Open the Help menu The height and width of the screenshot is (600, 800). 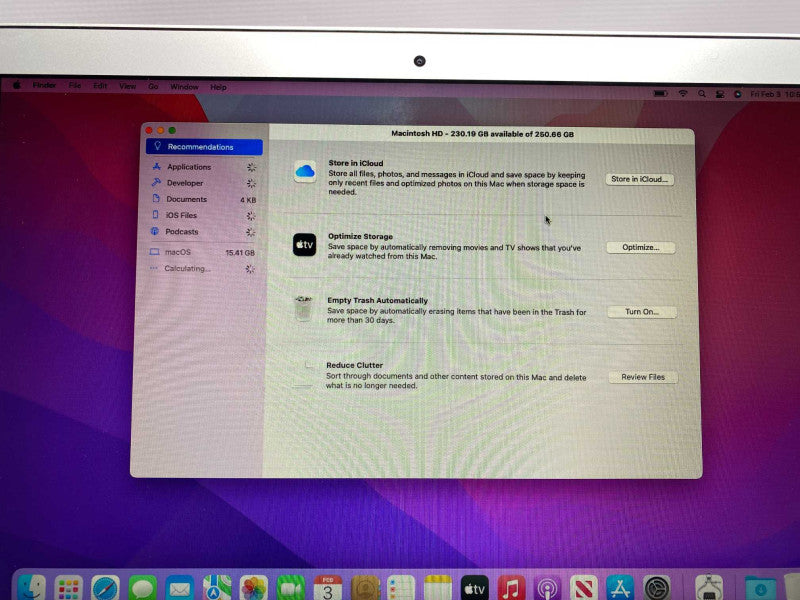click(218, 87)
